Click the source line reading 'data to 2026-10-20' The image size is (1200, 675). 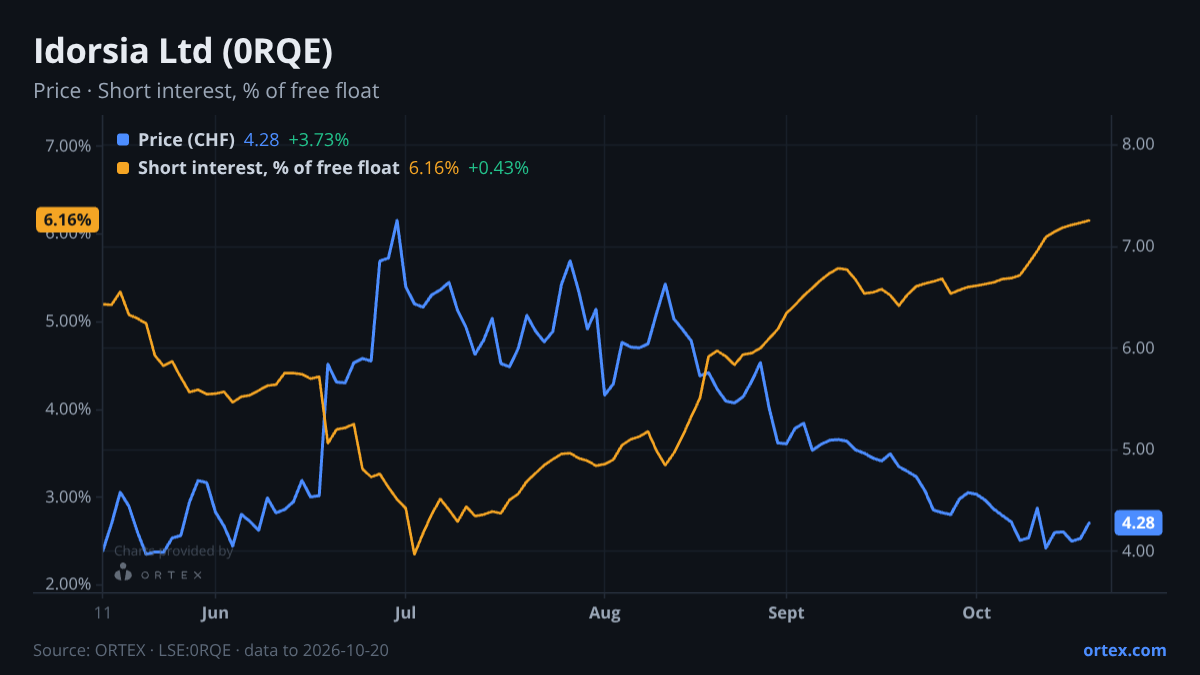point(211,650)
